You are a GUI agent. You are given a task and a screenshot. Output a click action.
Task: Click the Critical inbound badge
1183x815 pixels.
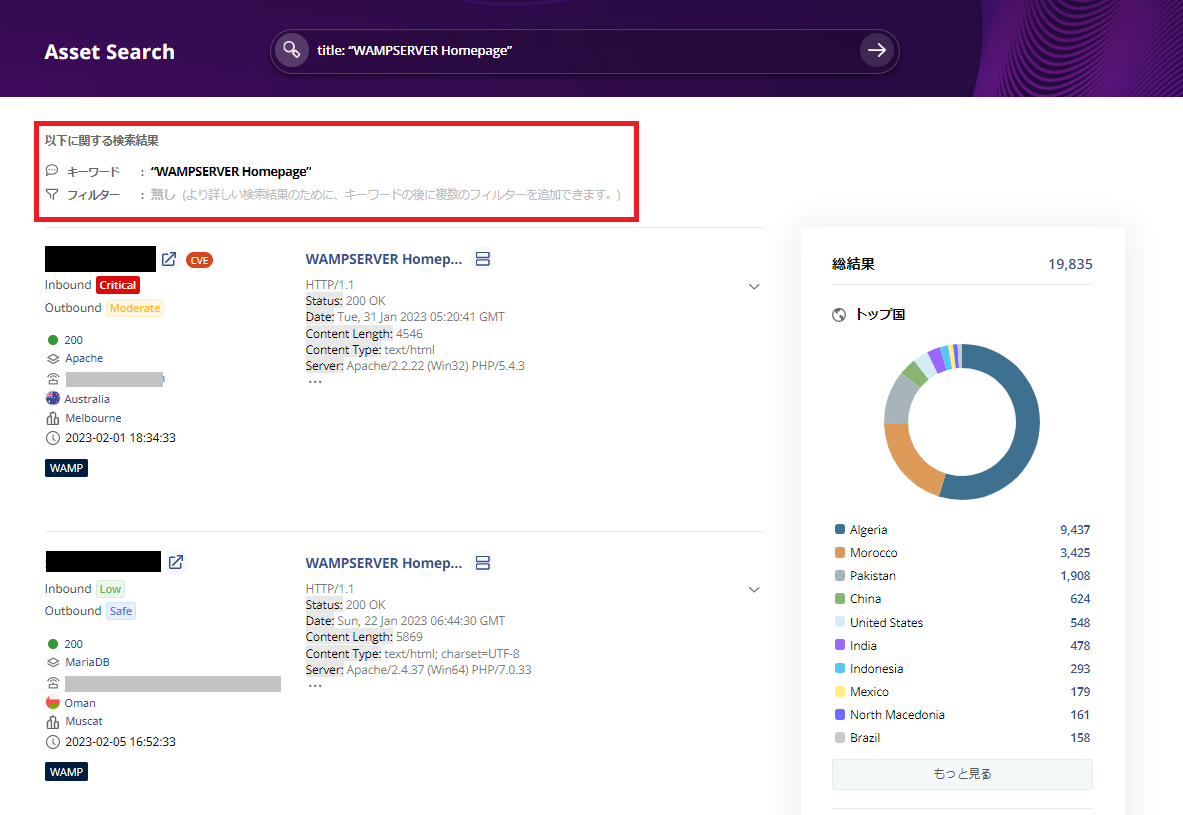click(x=118, y=285)
